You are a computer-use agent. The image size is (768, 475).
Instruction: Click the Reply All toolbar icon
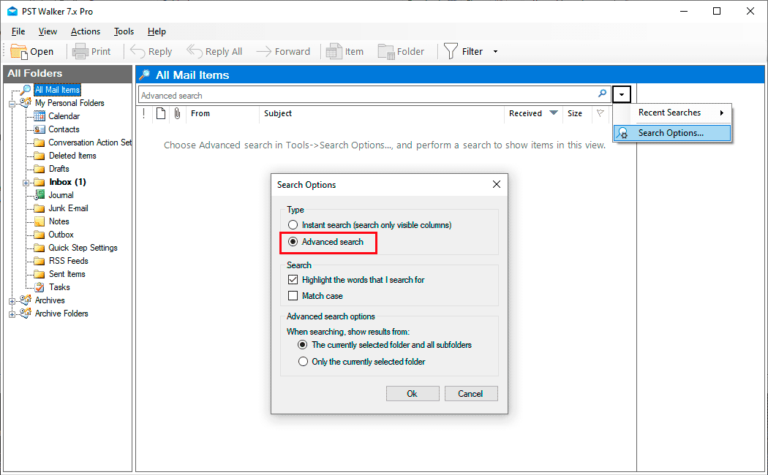194,51
